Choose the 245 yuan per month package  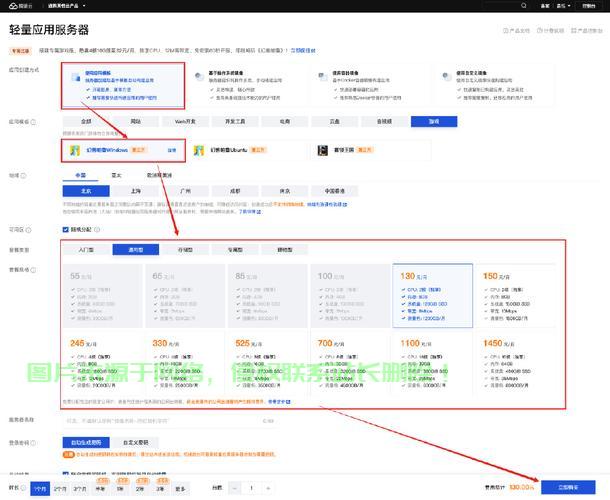click(x=103, y=363)
